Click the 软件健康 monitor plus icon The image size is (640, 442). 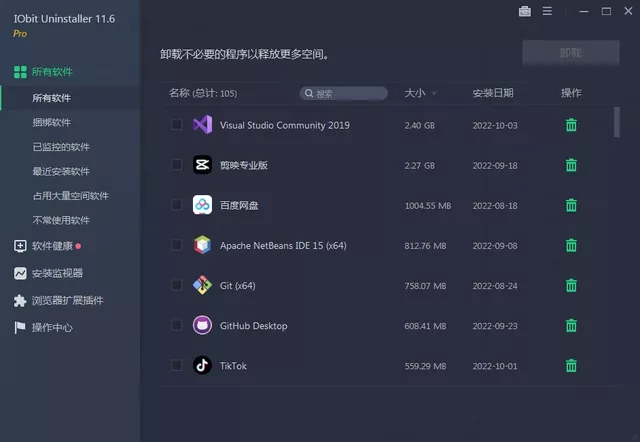point(20,246)
